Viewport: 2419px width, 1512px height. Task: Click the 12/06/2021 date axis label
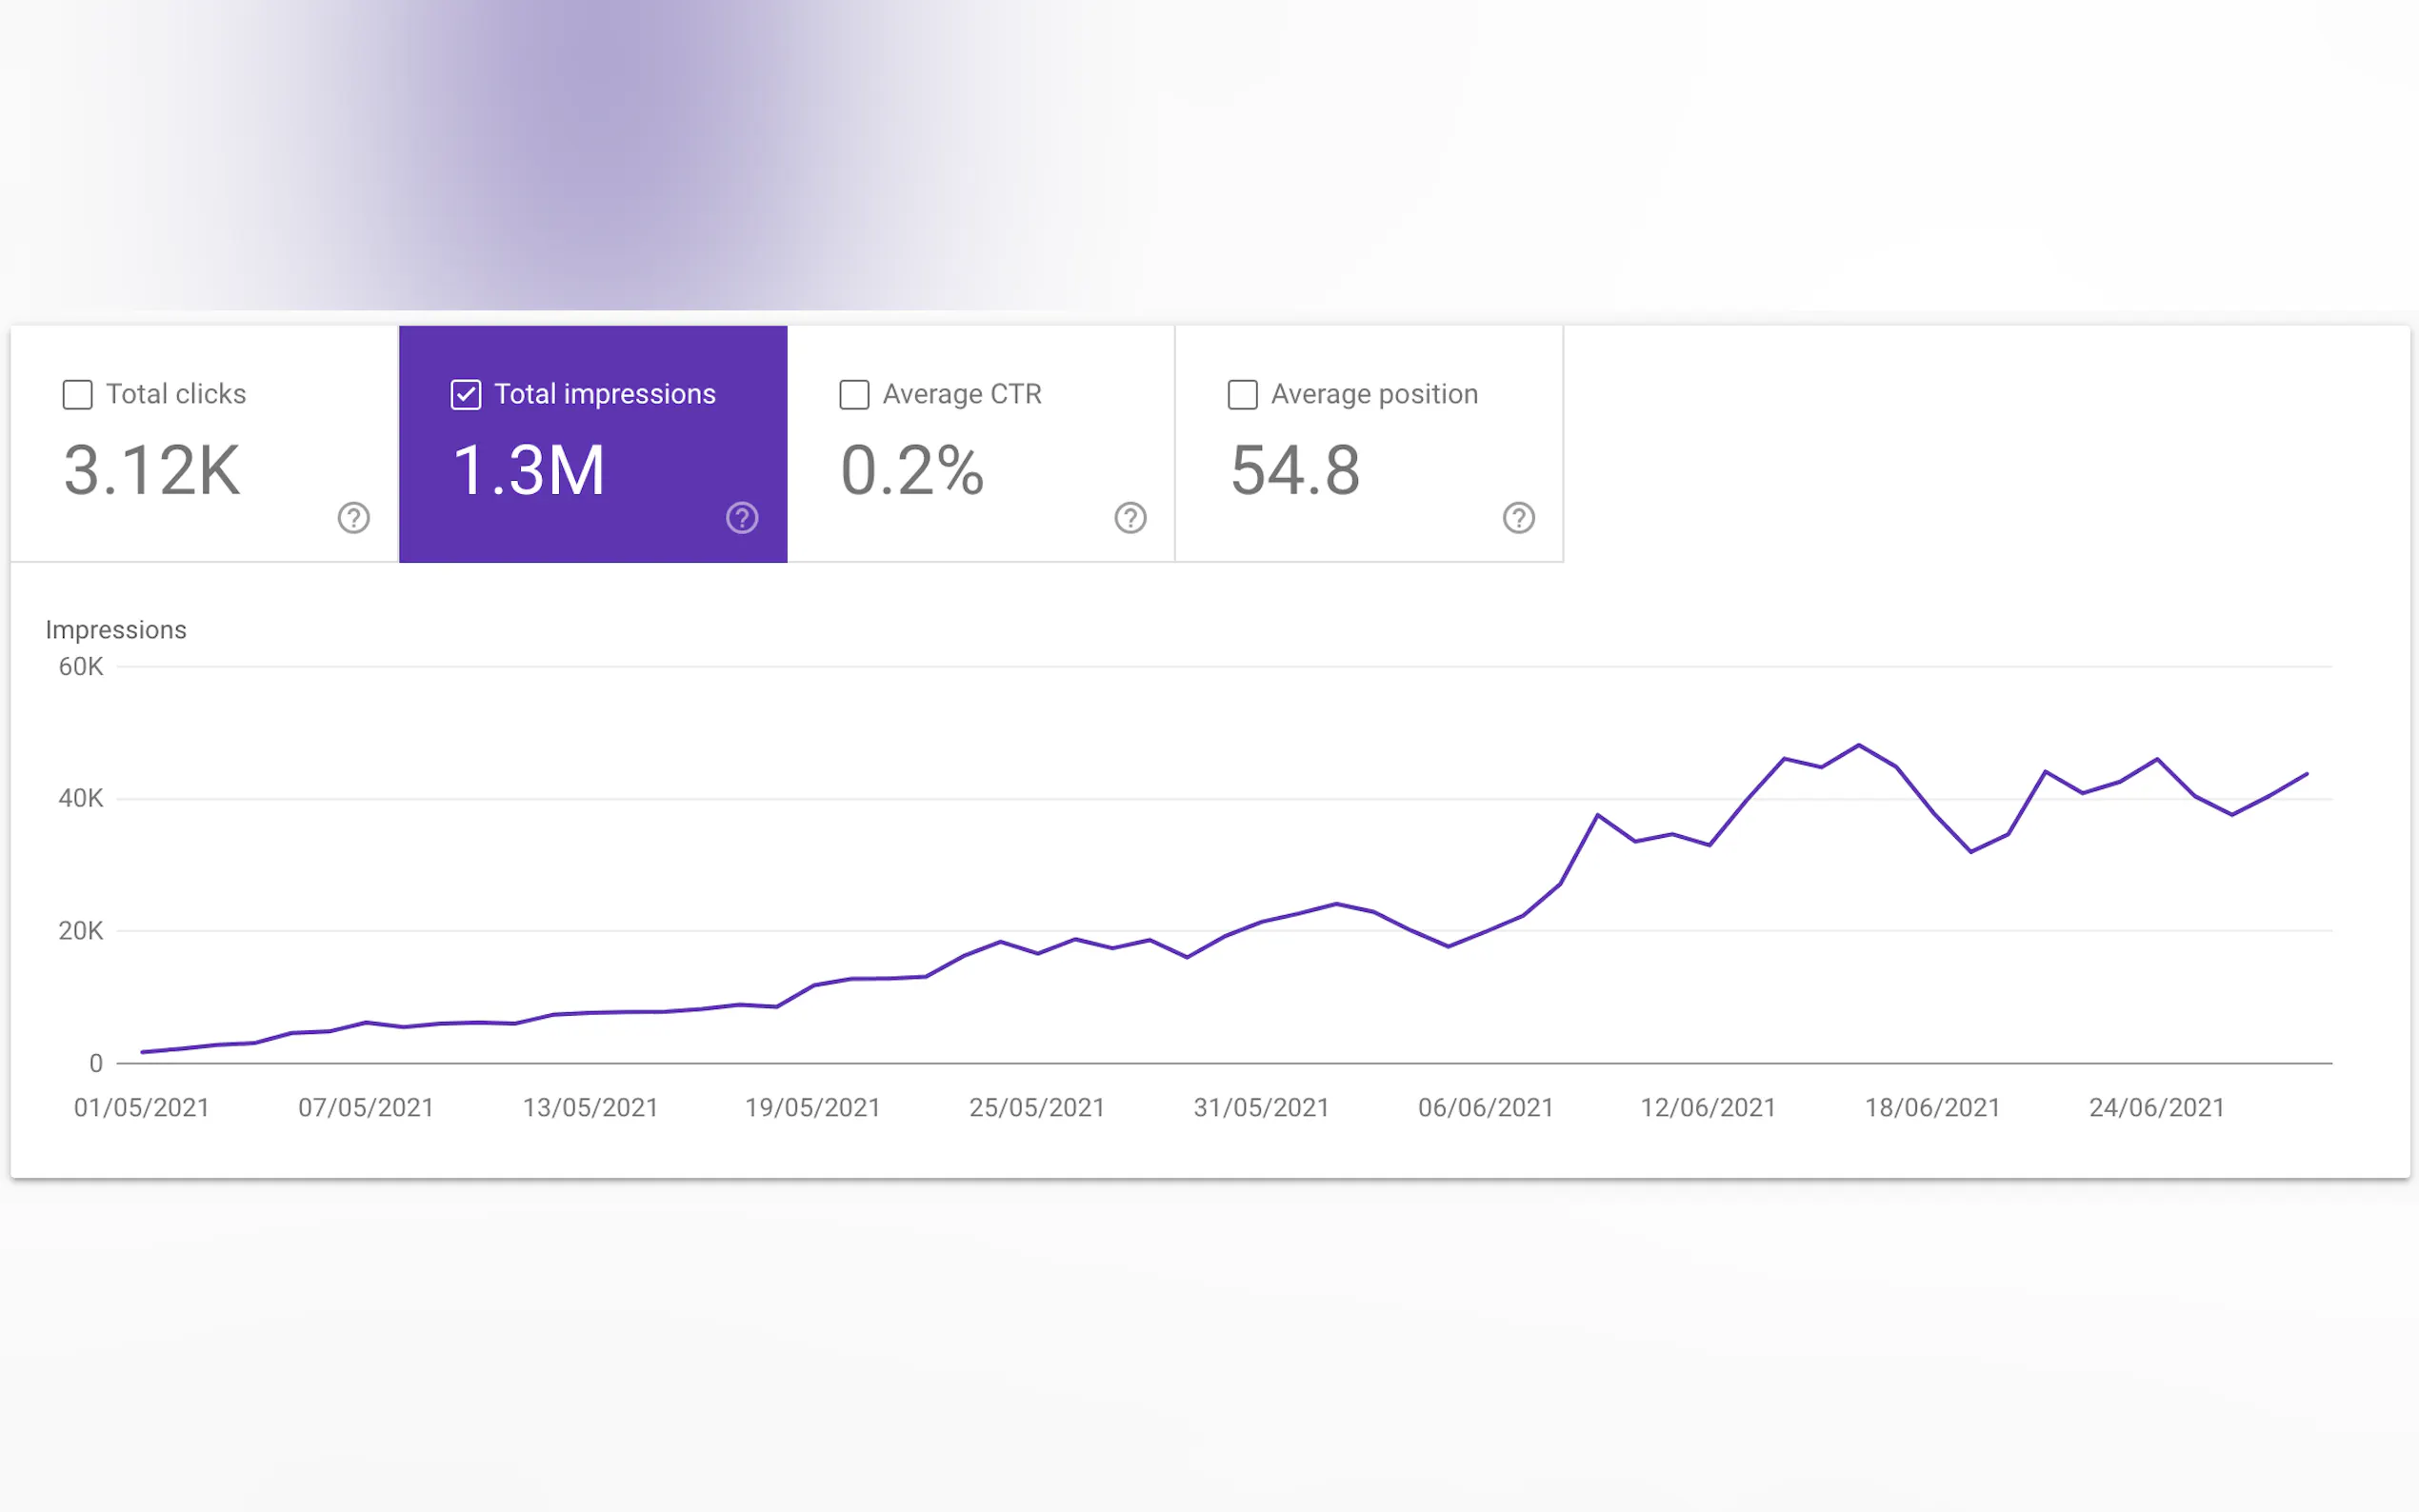tap(1708, 1108)
